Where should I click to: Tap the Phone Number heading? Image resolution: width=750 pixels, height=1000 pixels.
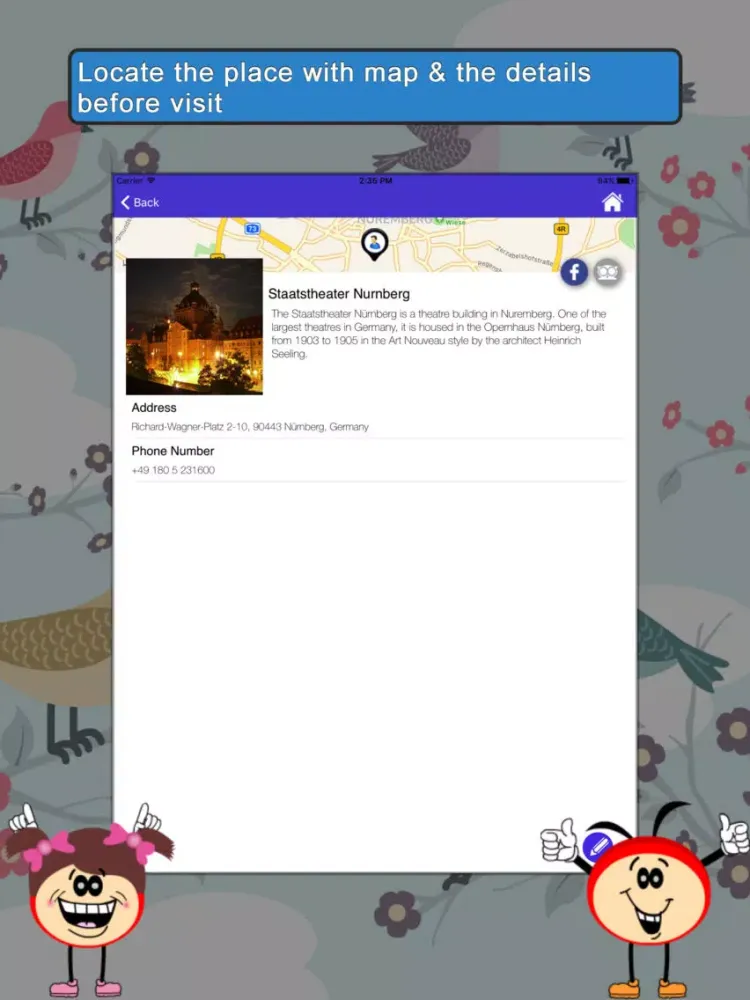click(x=172, y=451)
